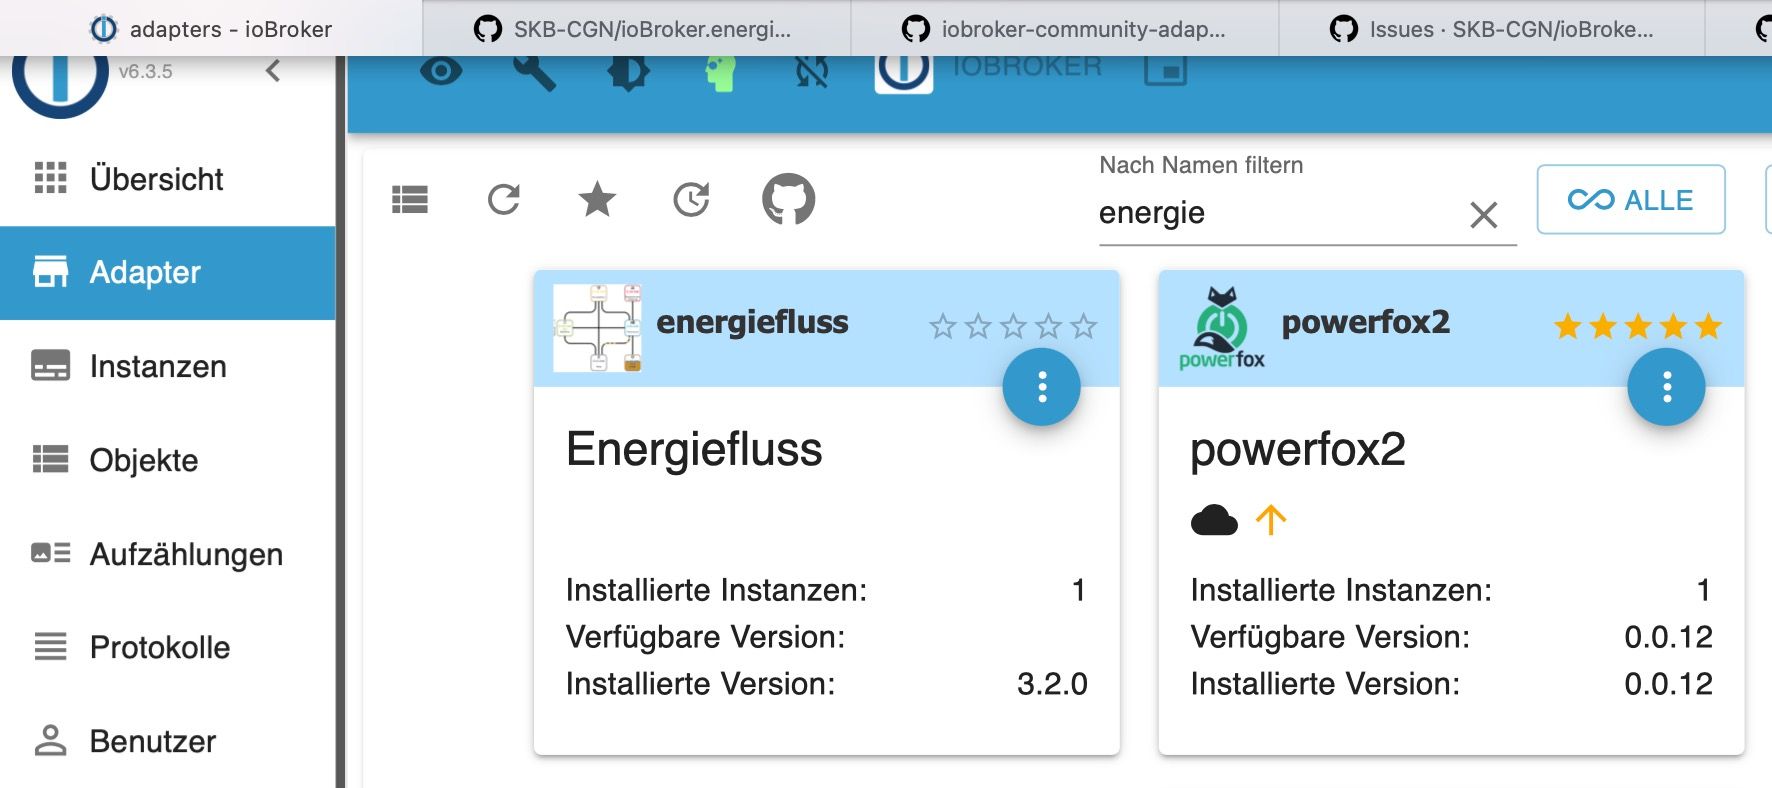
Task: Open Übersicht in the sidebar
Action: tap(168, 179)
